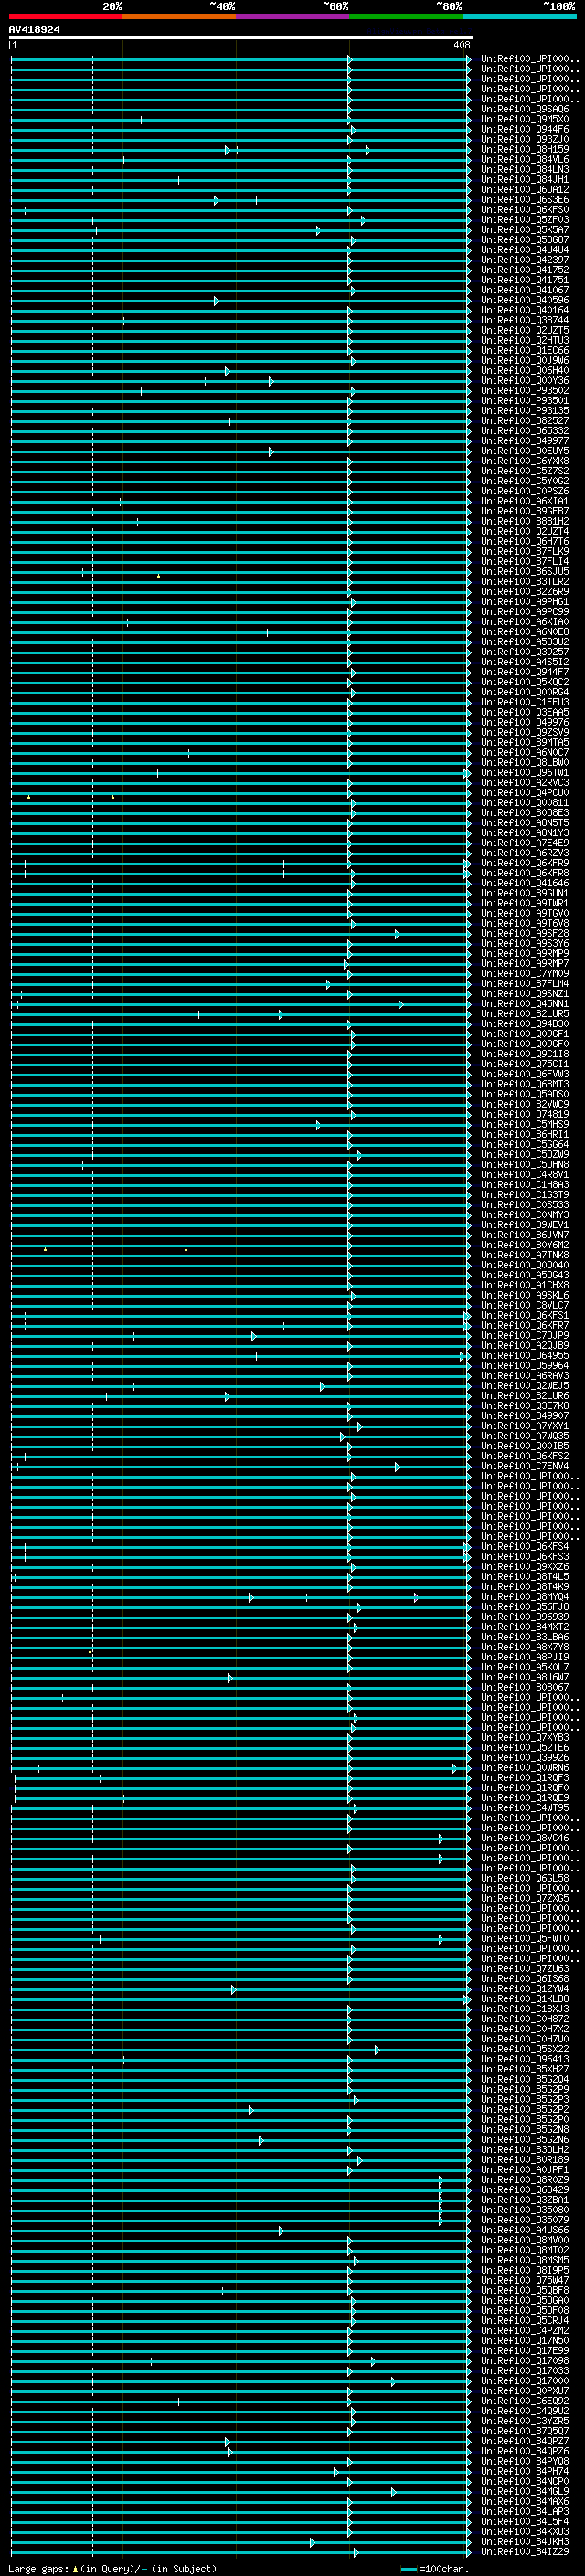Select hit UniRef100_A1CHX8
Image resolution: width=585 pixels, height=2576 pixels.
click(x=525, y=1285)
